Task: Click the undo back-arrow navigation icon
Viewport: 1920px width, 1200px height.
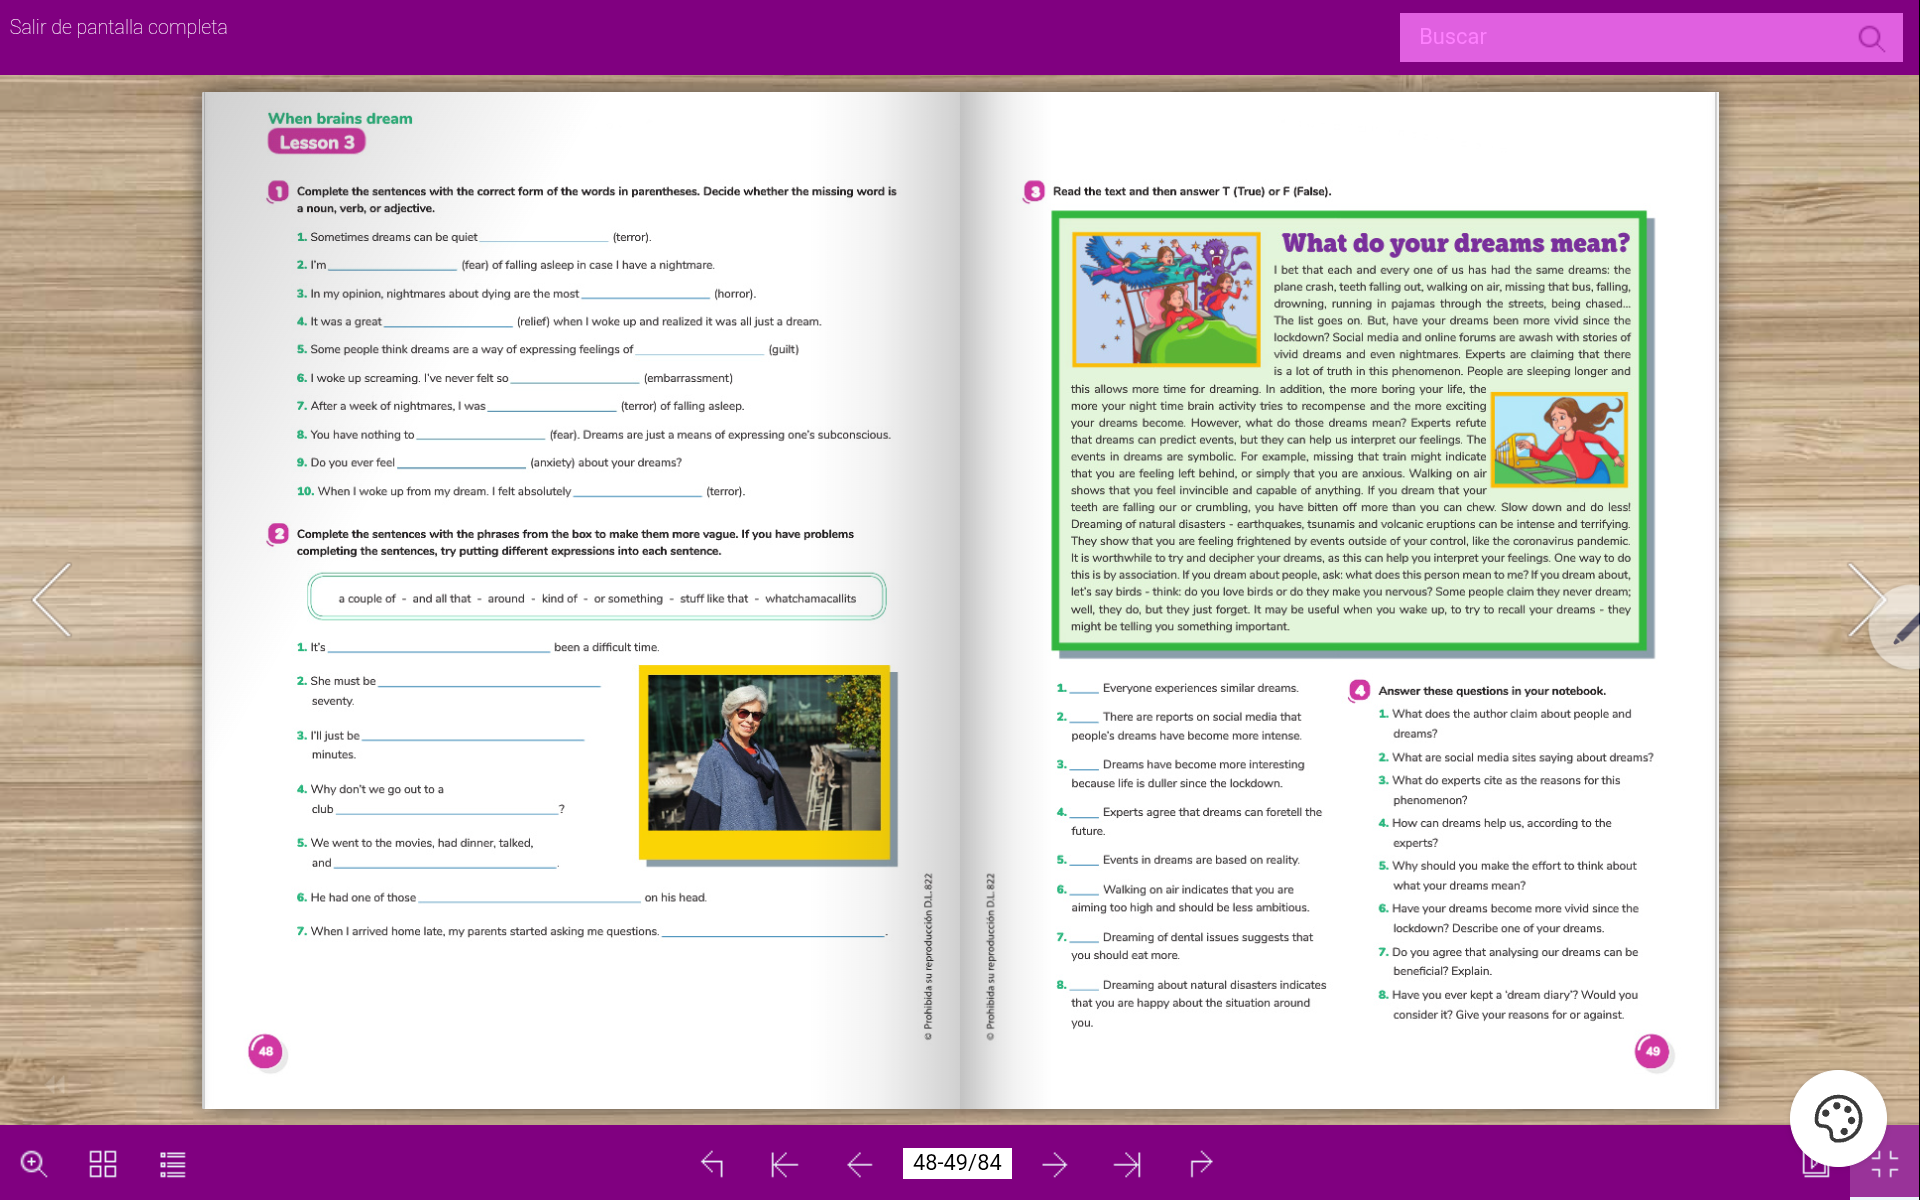Action: [712, 1163]
